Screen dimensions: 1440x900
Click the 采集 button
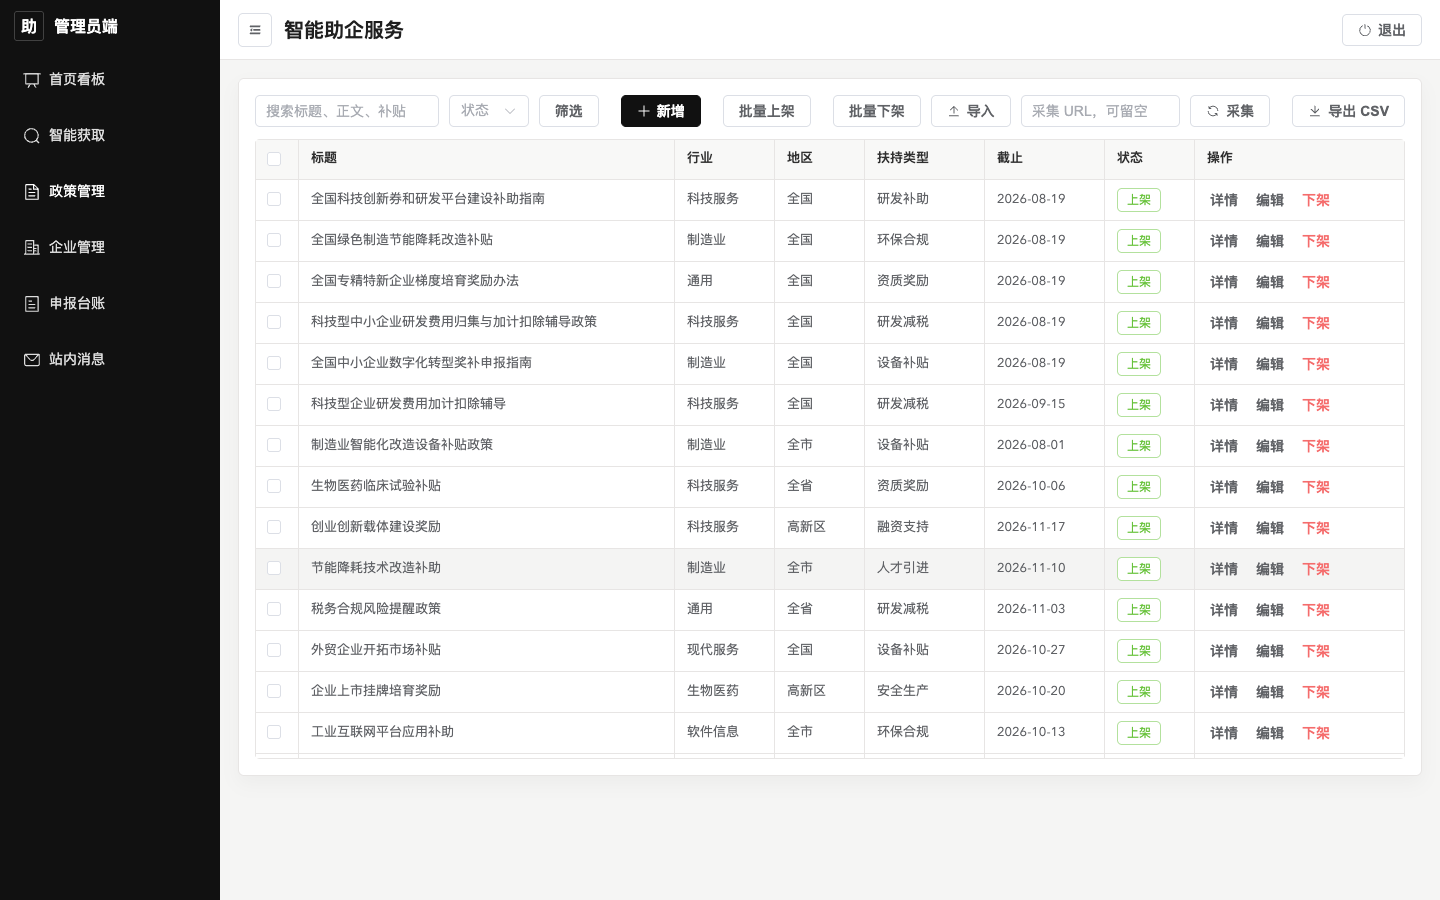(1230, 111)
